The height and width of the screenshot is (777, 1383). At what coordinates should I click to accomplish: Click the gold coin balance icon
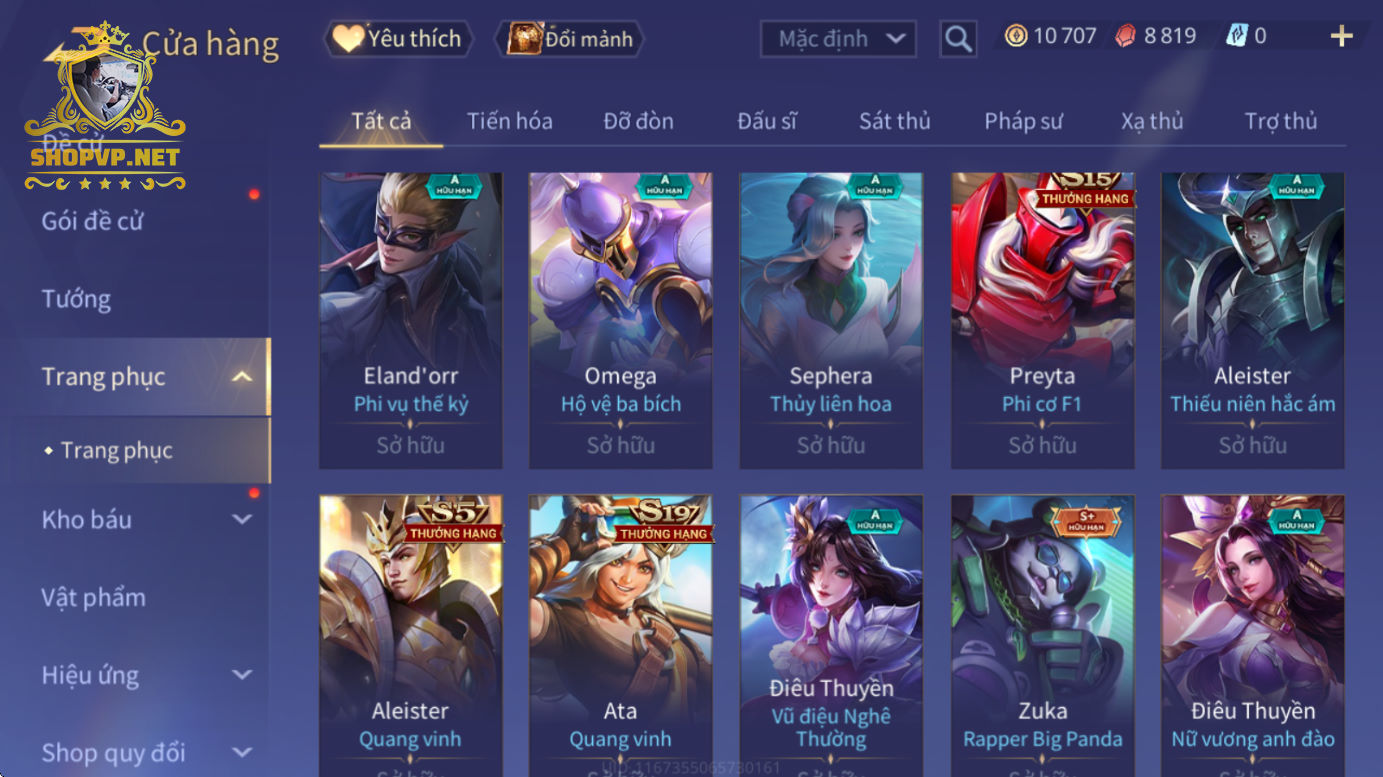(1016, 36)
